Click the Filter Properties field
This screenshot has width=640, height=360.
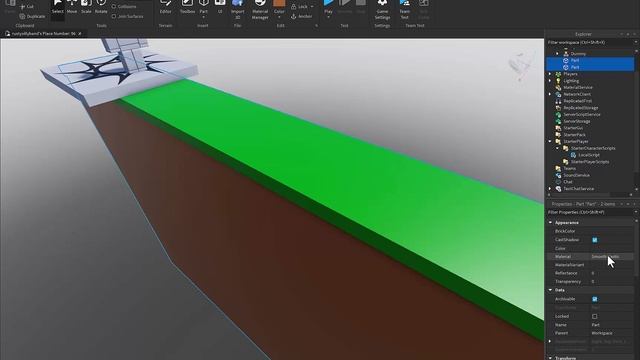coord(590,212)
